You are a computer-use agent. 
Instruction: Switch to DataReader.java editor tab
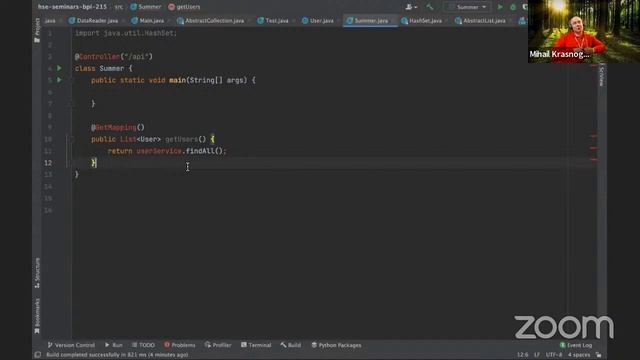93,20
